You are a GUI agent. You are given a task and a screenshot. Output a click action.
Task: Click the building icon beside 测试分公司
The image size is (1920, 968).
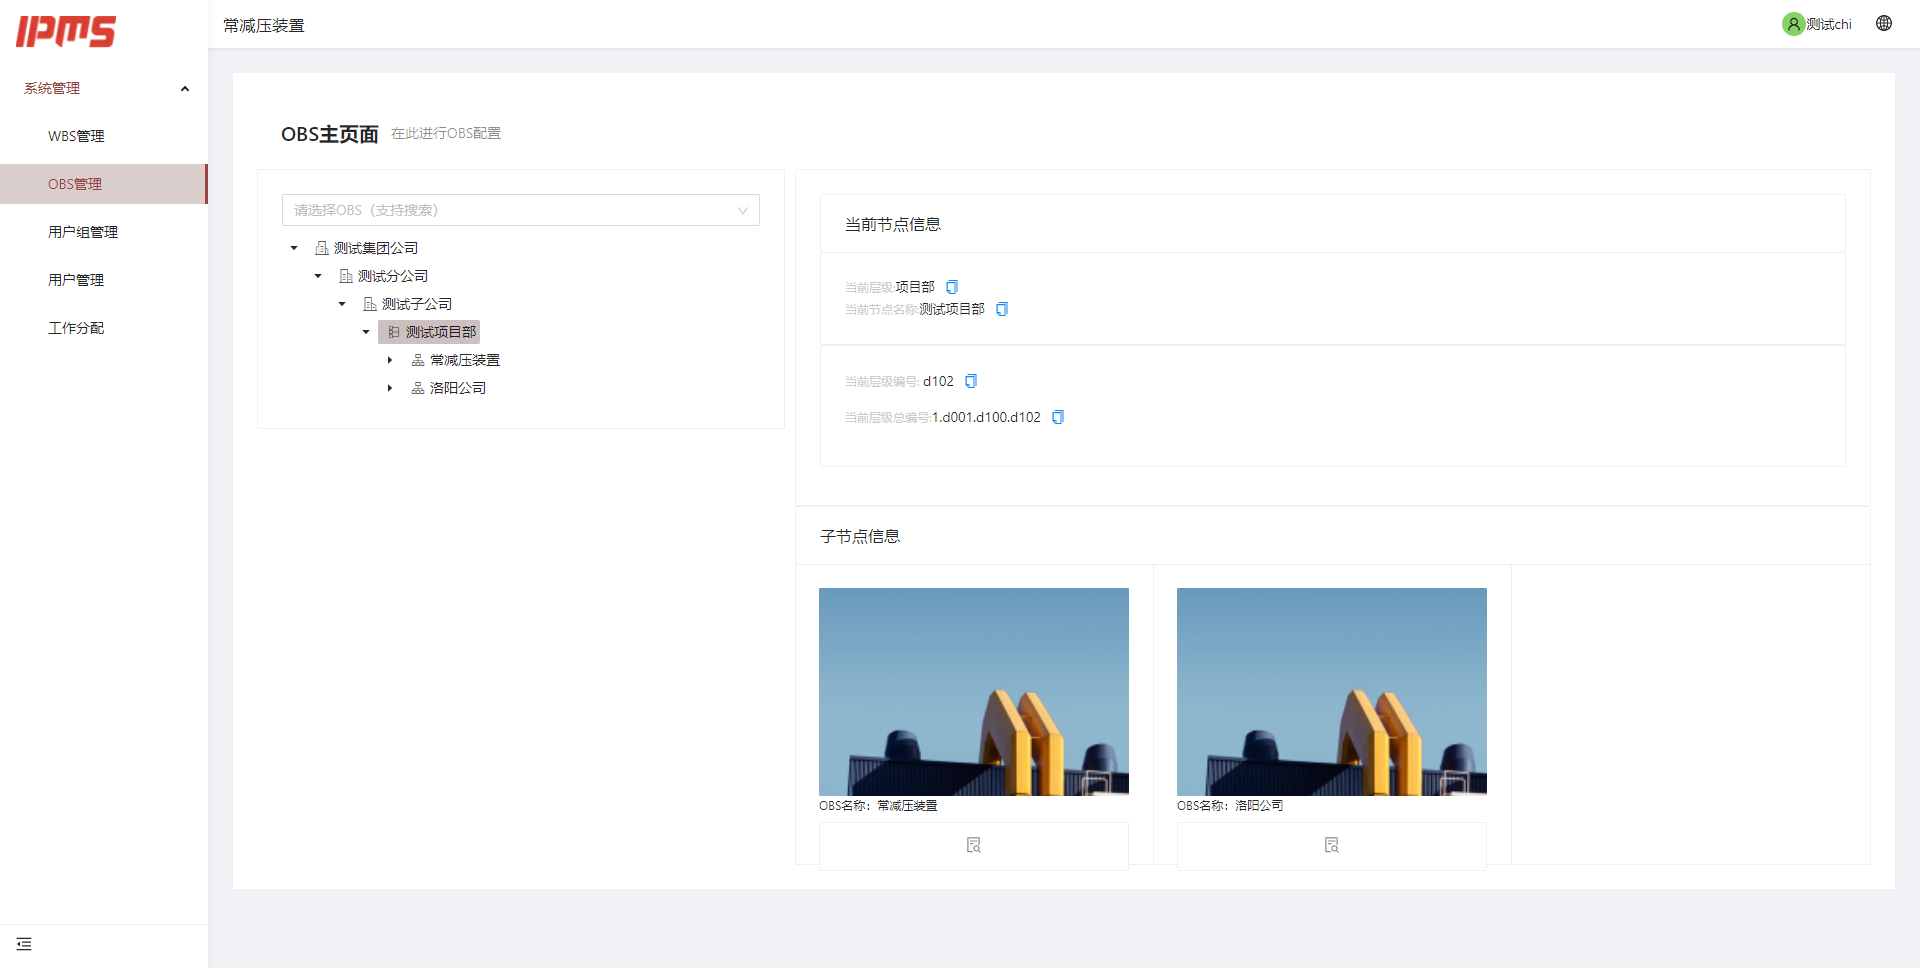tap(346, 276)
